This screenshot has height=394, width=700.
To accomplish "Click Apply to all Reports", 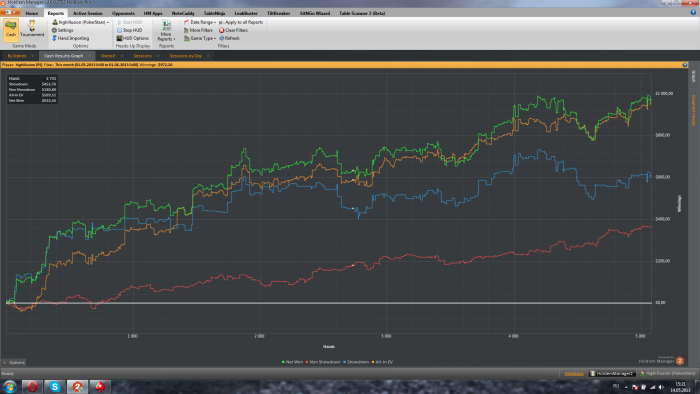I will pos(241,22).
